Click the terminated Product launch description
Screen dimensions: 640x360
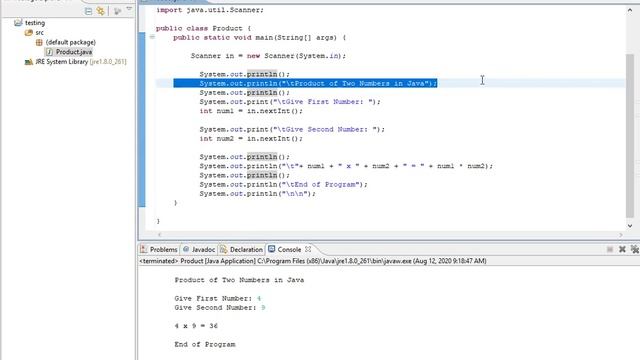313,261
